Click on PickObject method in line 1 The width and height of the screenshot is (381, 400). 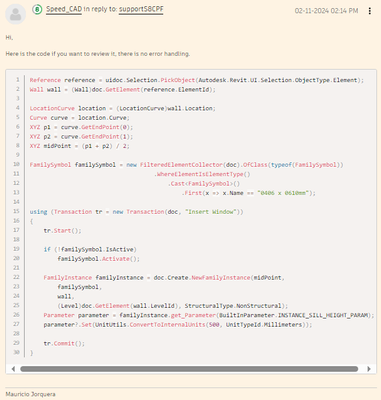pyautogui.click(x=178, y=80)
